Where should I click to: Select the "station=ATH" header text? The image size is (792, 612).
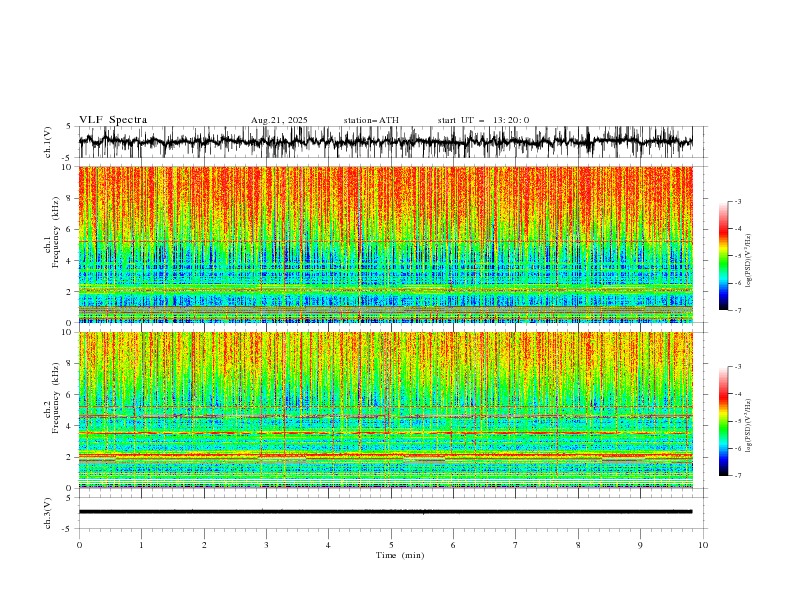tap(371, 120)
